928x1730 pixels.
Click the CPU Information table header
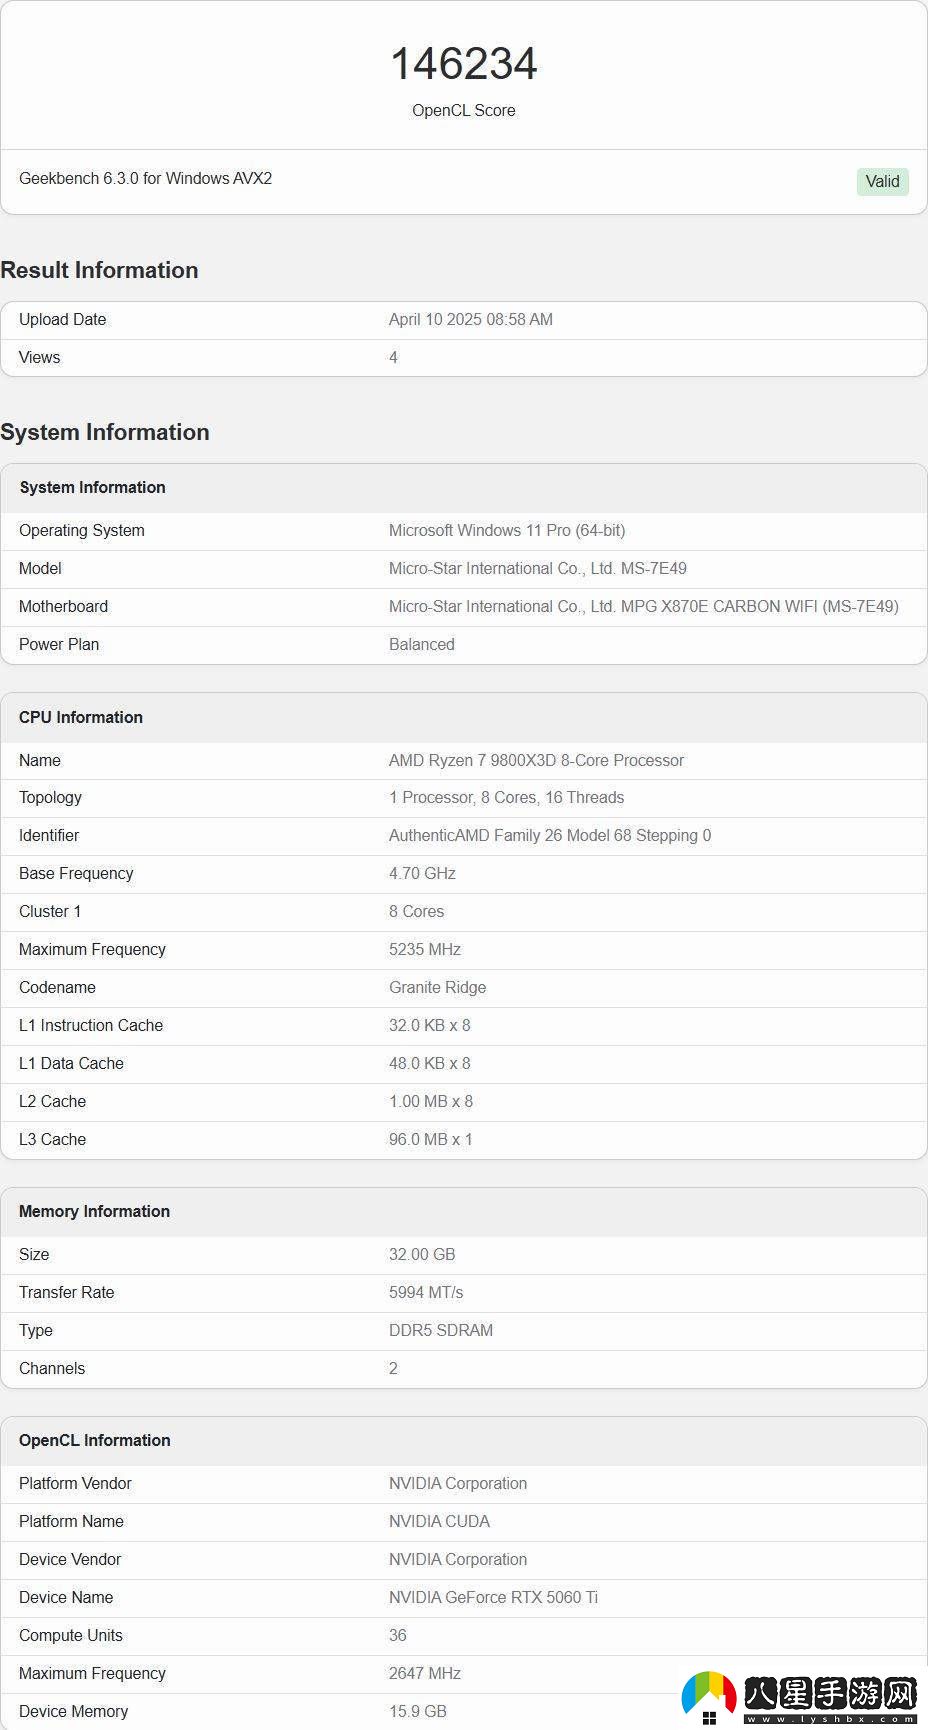click(x=81, y=717)
